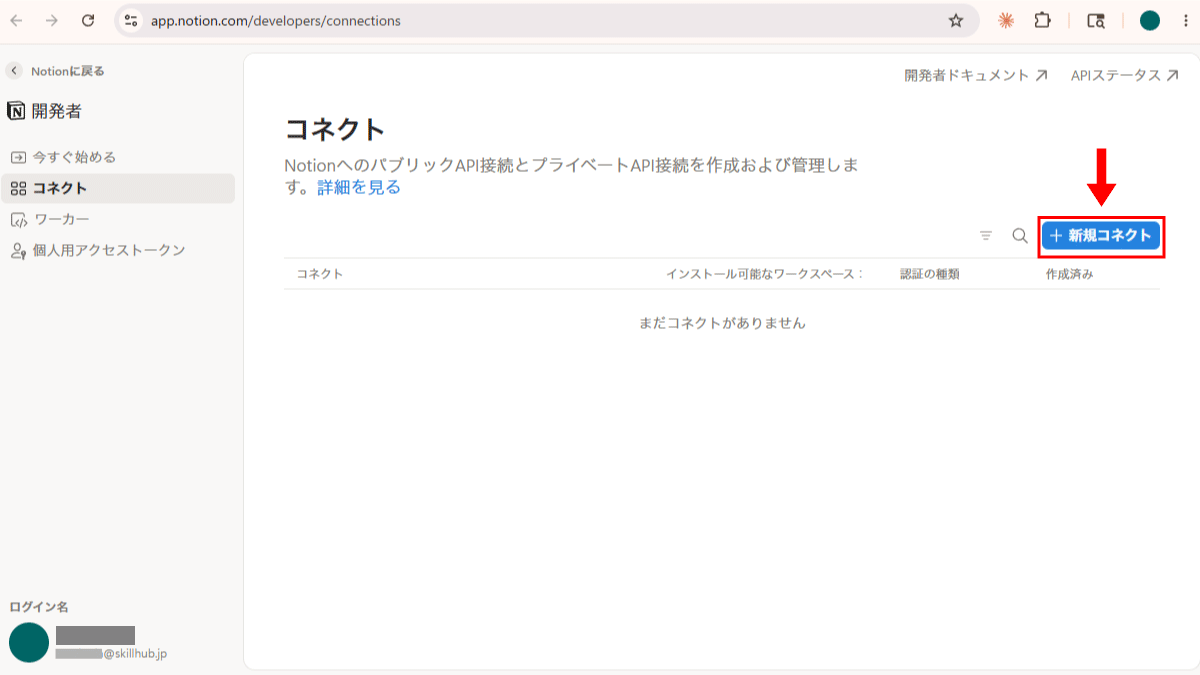Click the コネクト page heading
Viewport: 1200px width, 675px height.
coord(335,129)
